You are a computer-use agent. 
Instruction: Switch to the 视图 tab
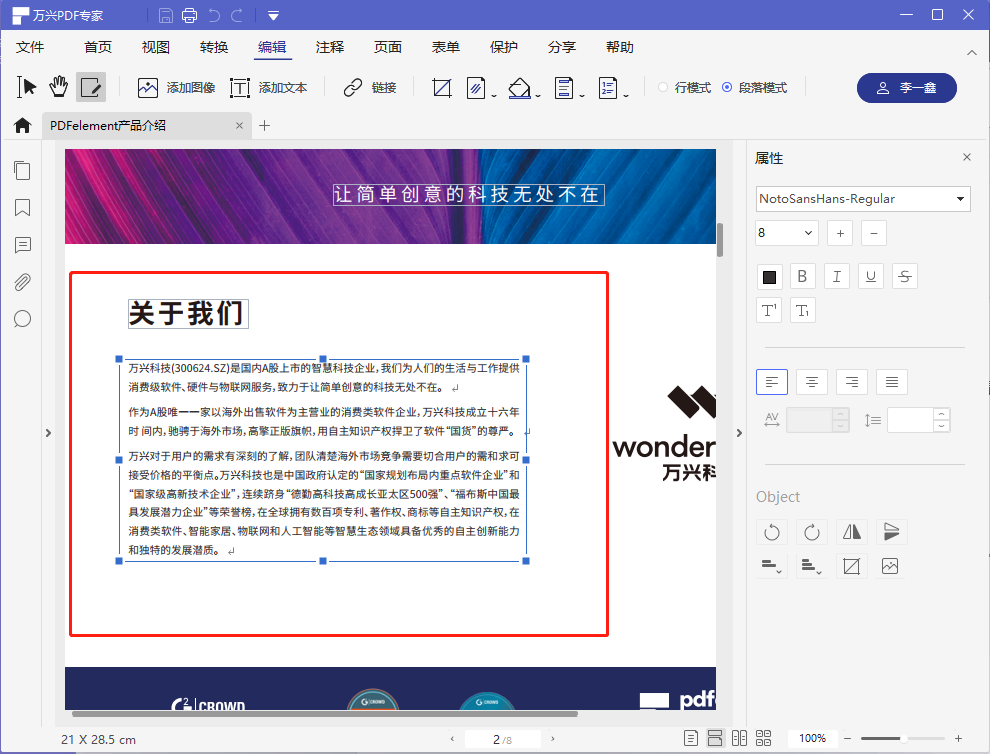(156, 47)
